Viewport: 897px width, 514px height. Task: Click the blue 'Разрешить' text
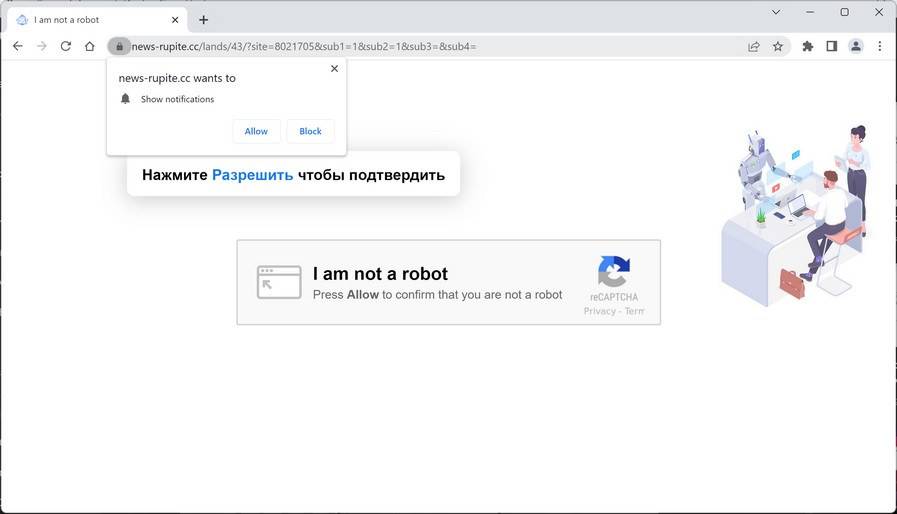(252, 175)
